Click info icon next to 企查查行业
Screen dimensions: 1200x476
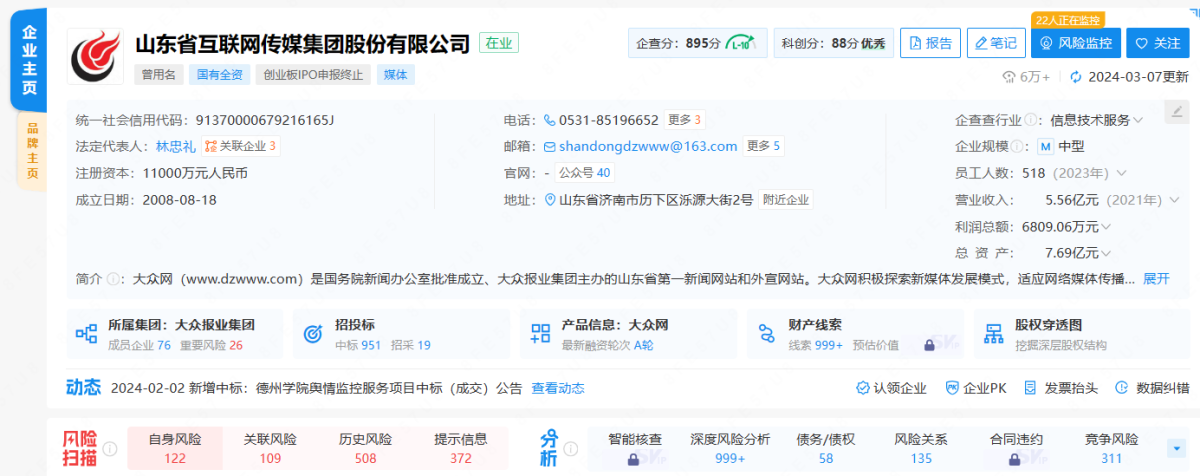point(1030,120)
